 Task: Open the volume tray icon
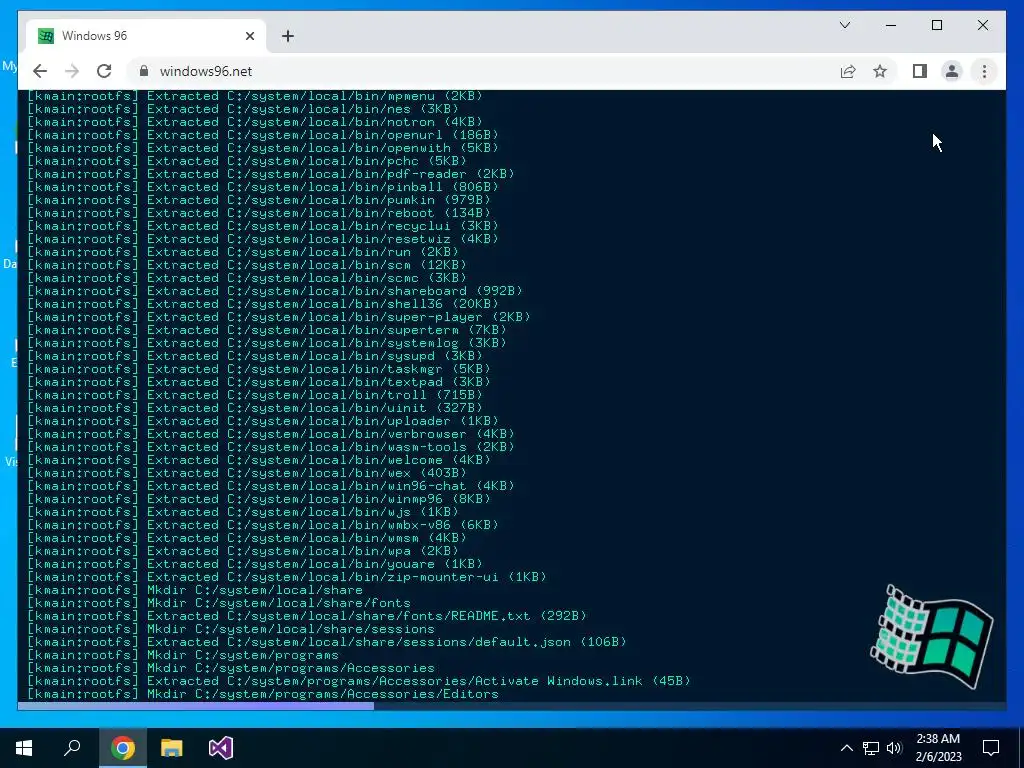[894, 748]
